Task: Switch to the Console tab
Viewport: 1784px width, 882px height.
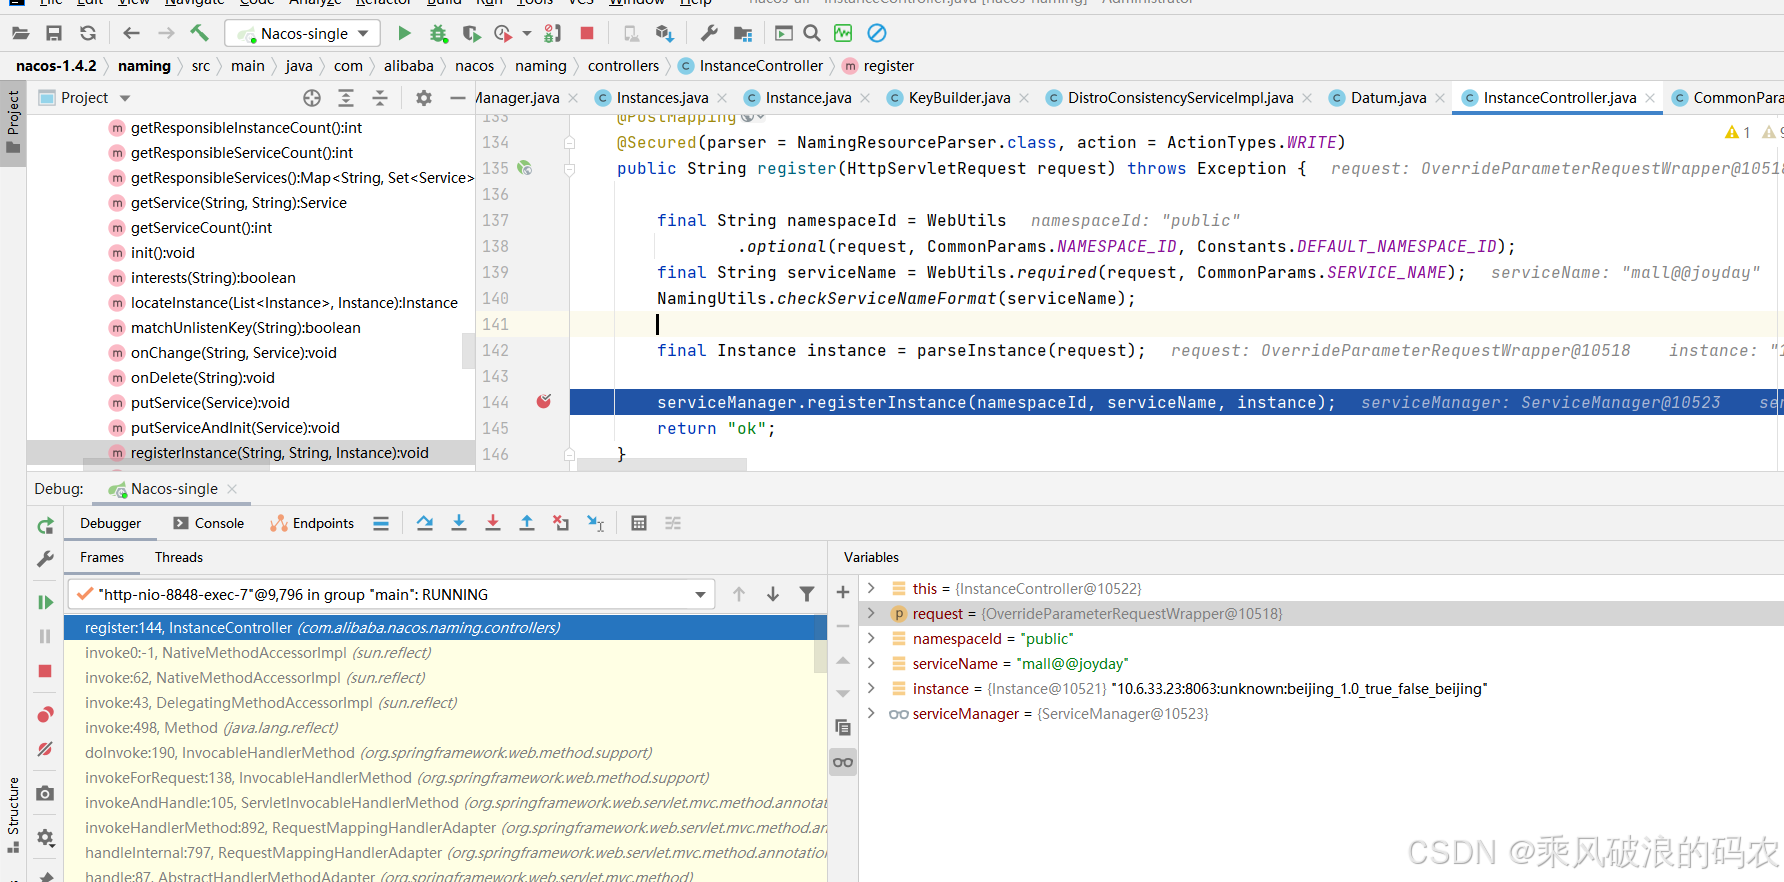Action: click(x=209, y=523)
